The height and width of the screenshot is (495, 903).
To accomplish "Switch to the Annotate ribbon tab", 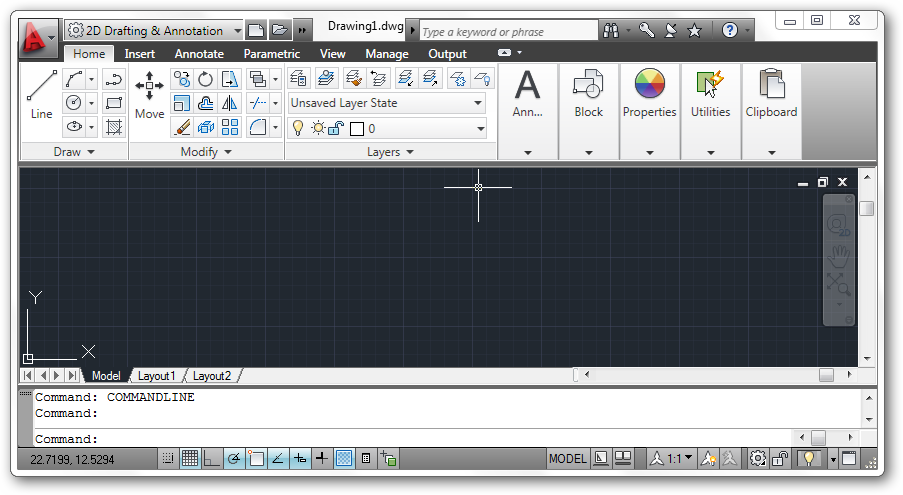I will tap(199, 54).
